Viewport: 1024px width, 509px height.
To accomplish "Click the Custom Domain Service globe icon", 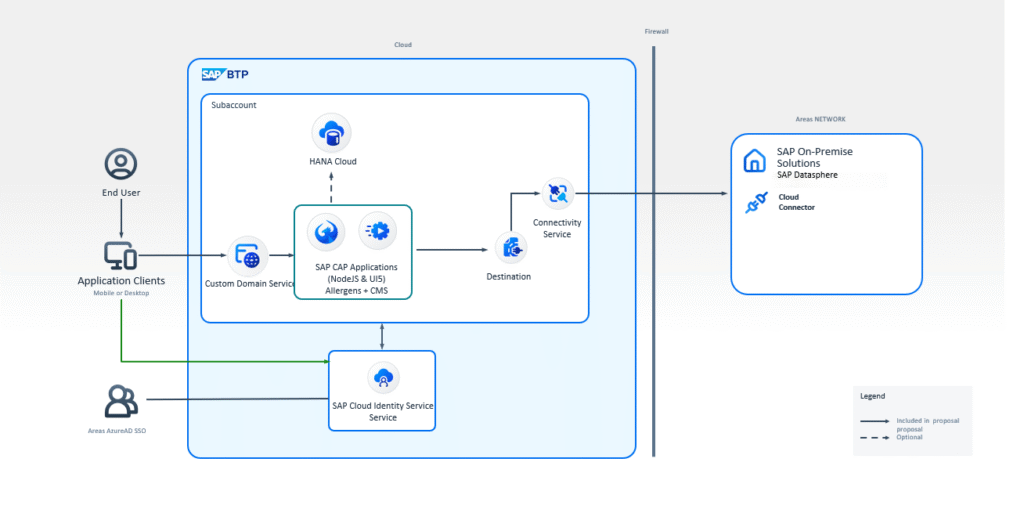I will pos(248,256).
